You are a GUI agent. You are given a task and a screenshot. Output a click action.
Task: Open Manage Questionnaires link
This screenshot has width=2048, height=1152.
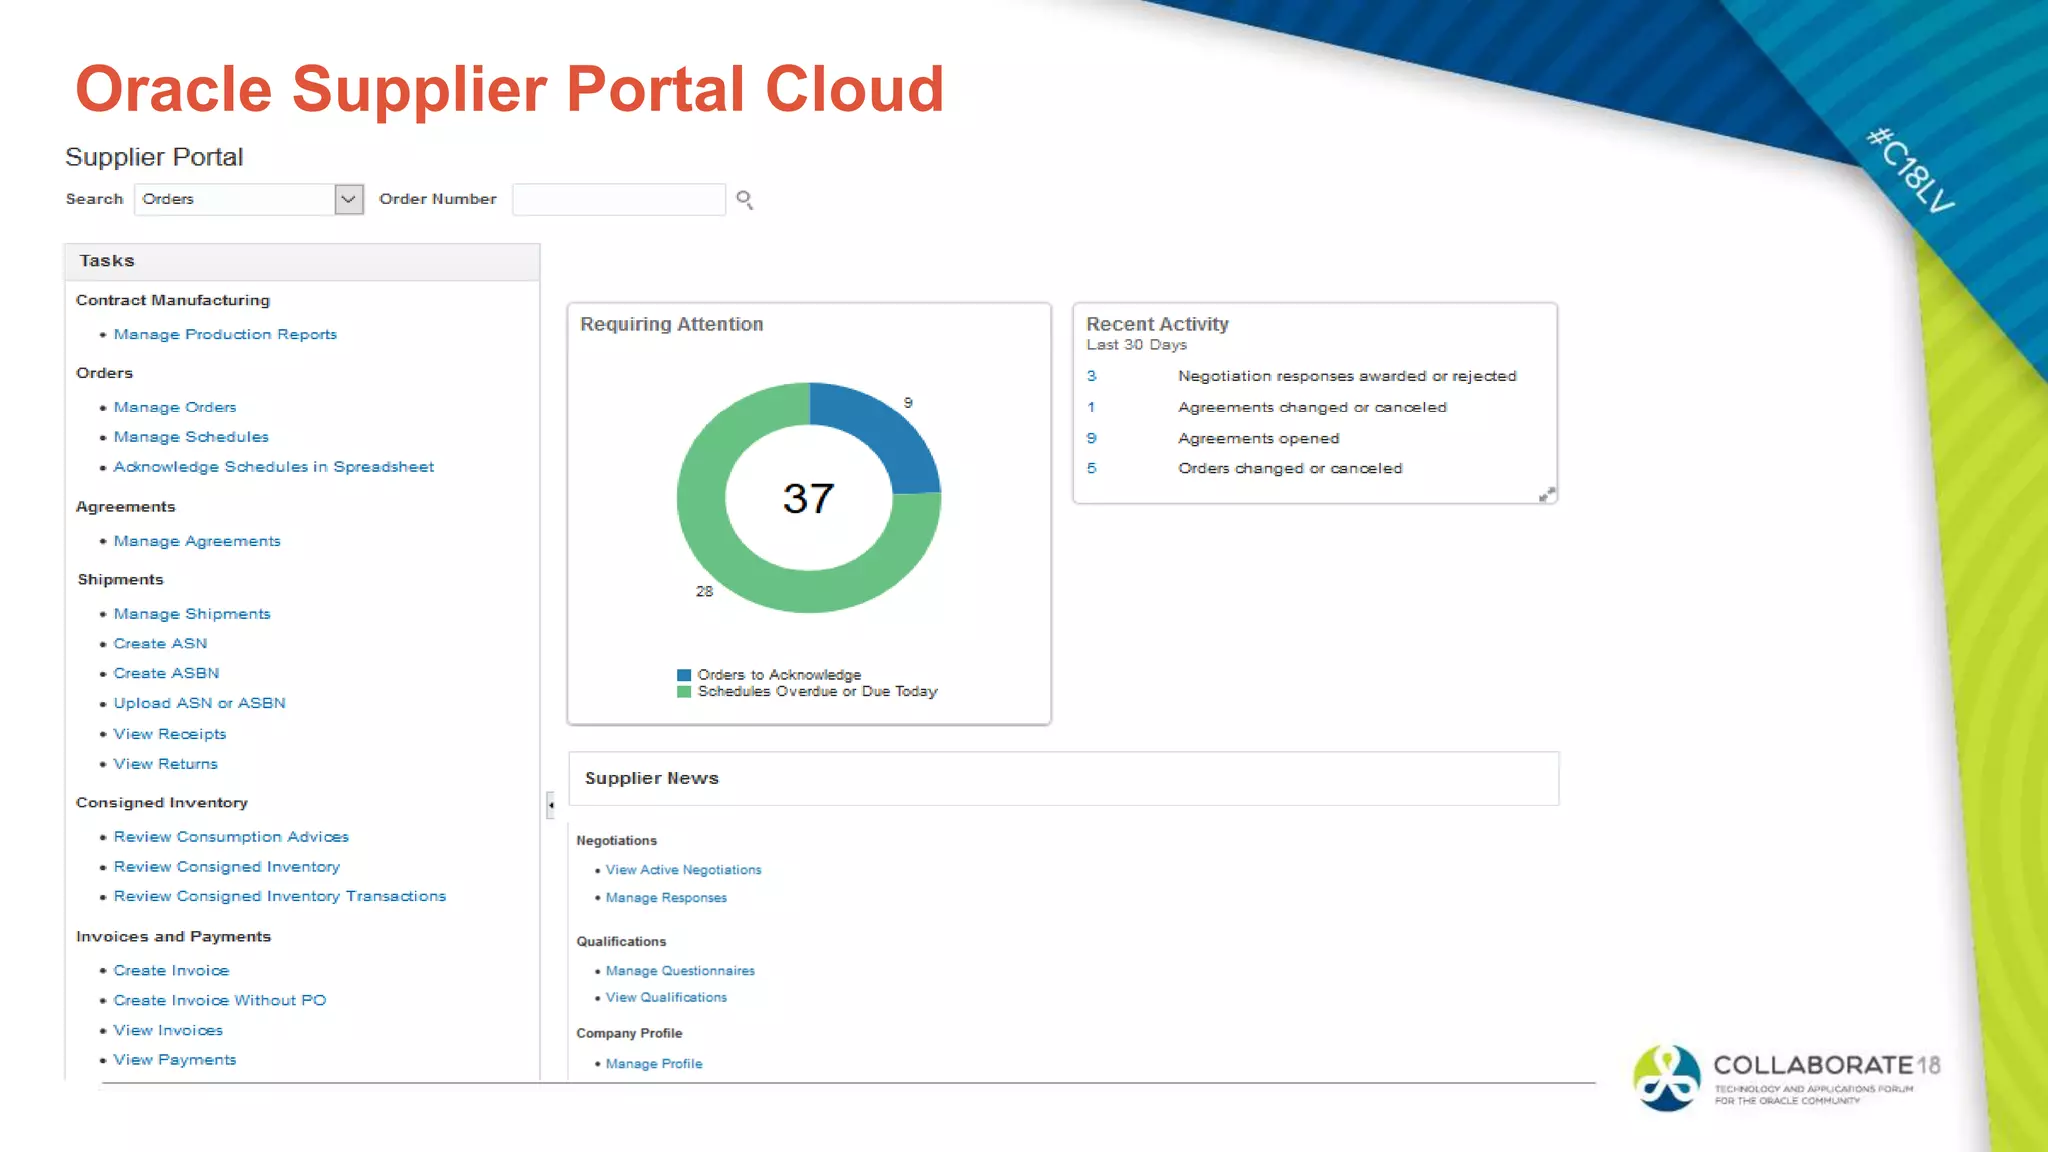click(x=680, y=971)
